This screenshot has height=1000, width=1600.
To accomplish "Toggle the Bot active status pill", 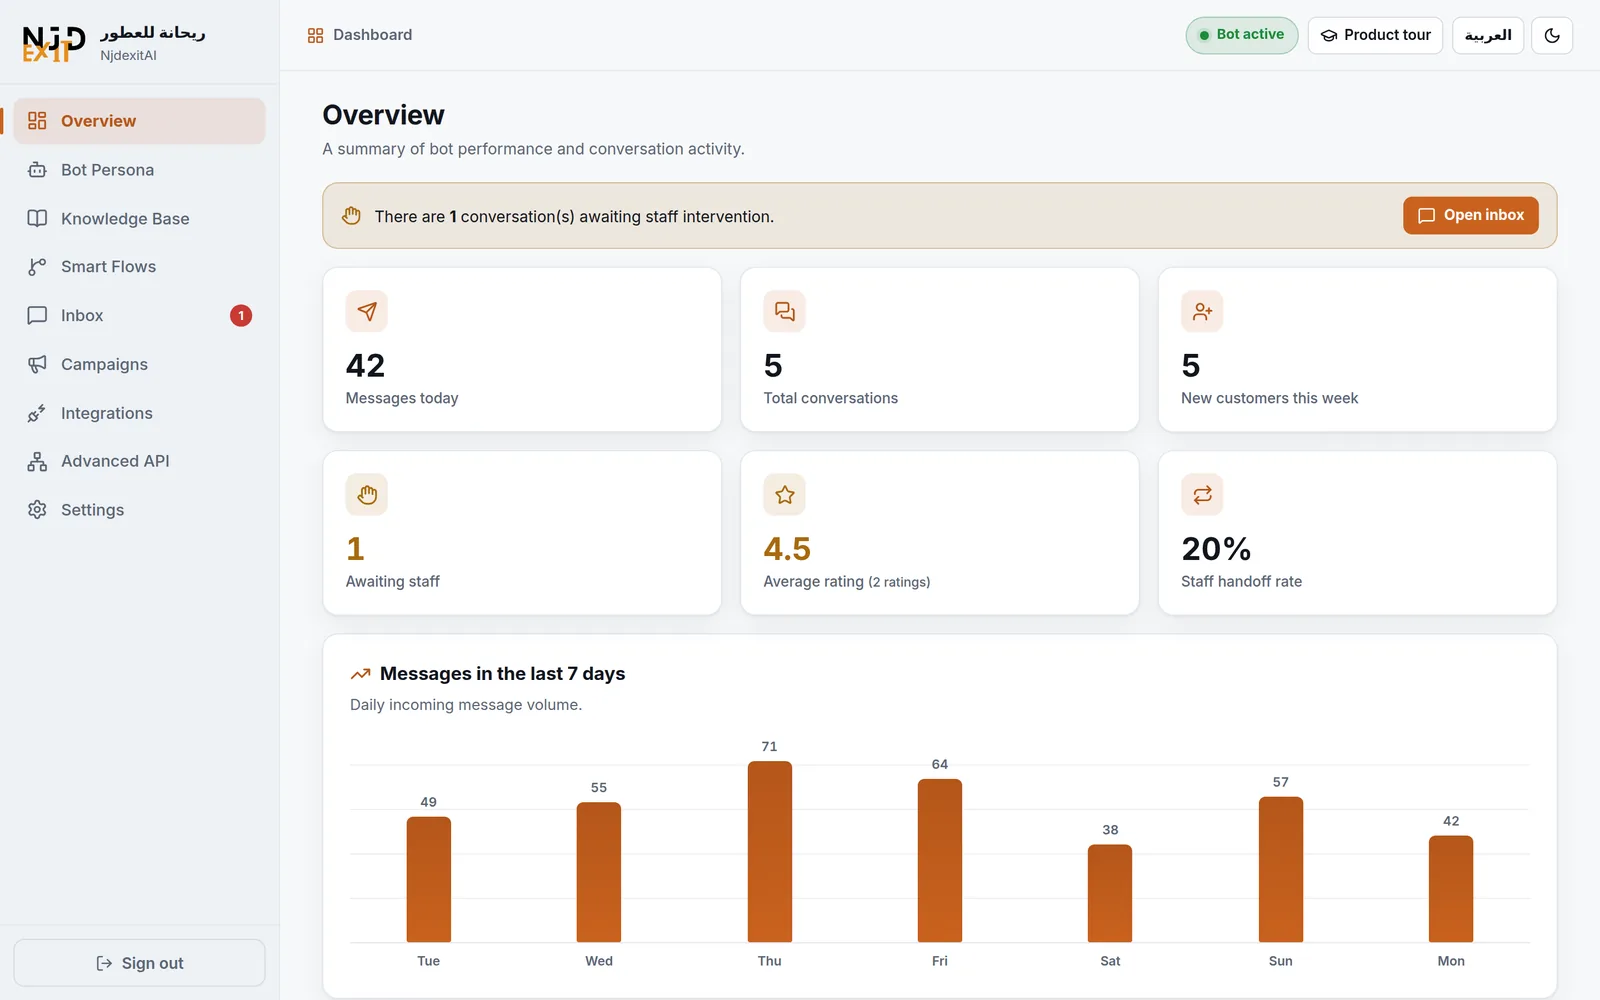I will 1242,35.
